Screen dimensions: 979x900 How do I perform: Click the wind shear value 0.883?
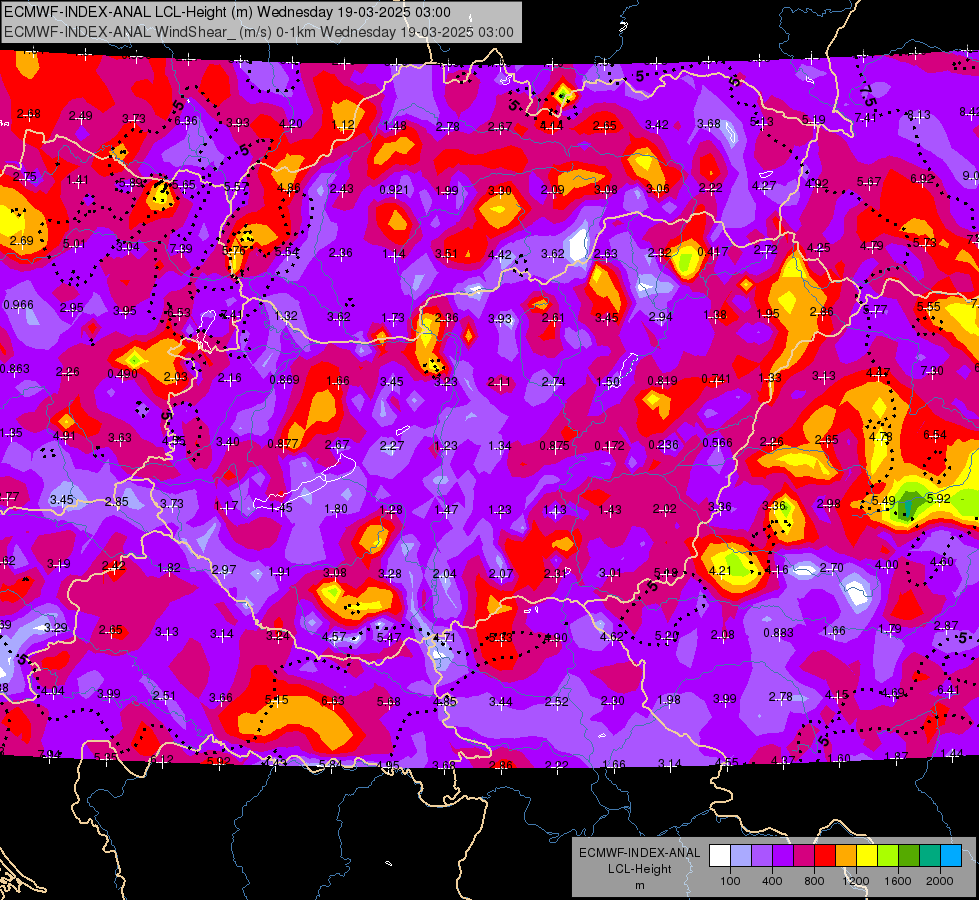pyautogui.click(x=779, y=633)
